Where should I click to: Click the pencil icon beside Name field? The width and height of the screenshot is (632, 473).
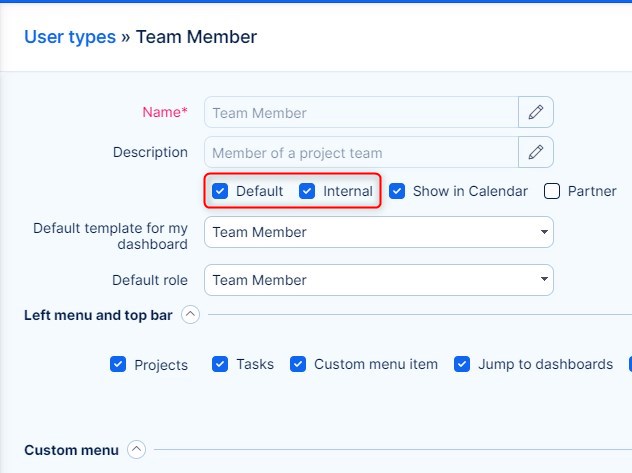click(536, 112)
